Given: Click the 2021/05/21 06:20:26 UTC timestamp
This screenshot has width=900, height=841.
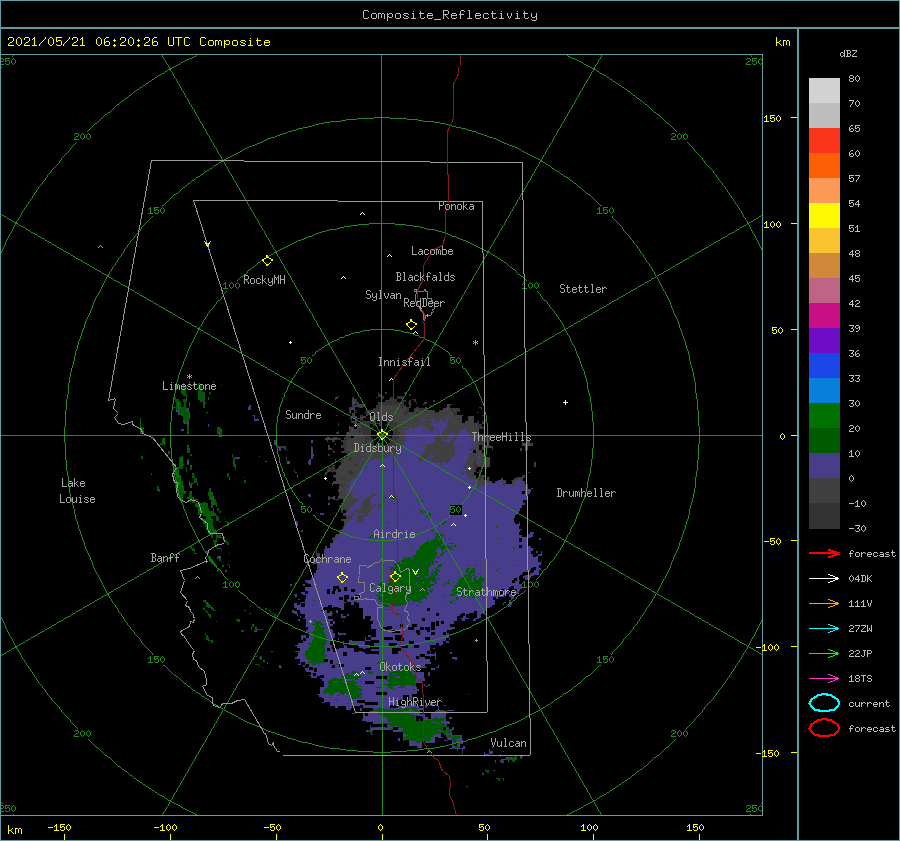Looking at the screenshot, I should point(99,42).
